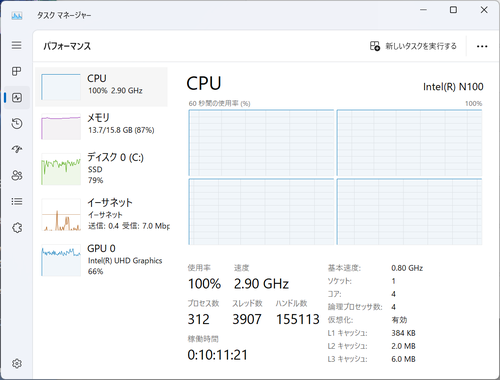Viewport: 500px width, 380px height.
Task: Select the Ethernet performance item
Action: (101, 214)
